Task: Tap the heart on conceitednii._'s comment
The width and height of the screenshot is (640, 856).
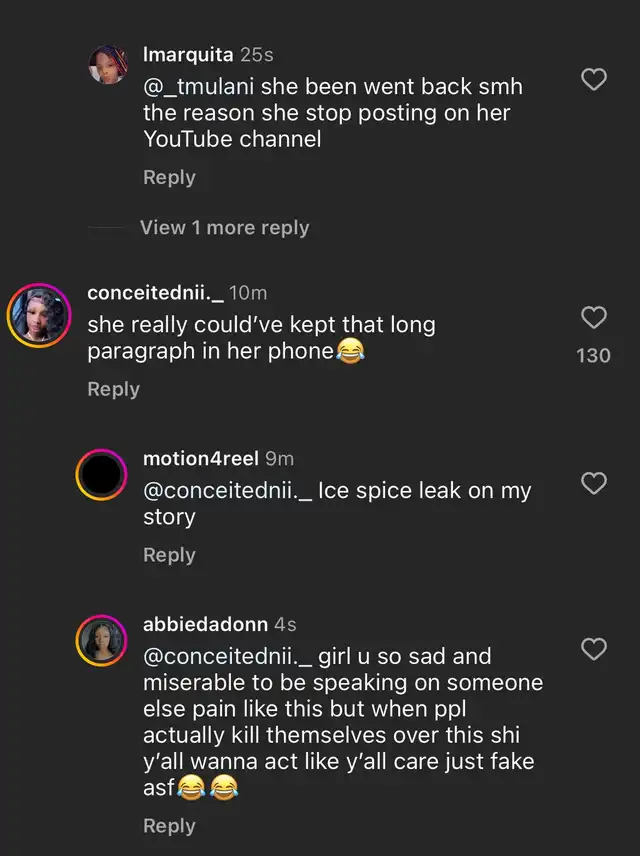Action: coord(594,318)
